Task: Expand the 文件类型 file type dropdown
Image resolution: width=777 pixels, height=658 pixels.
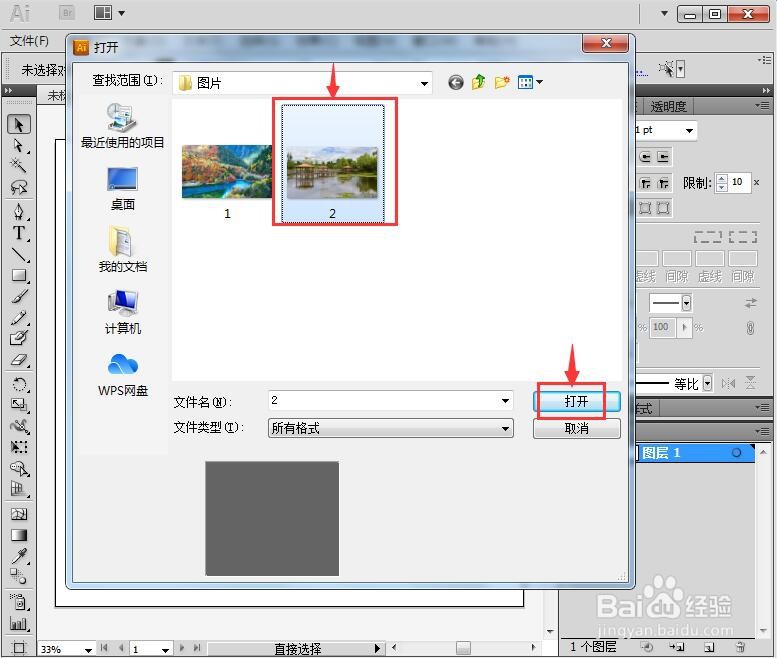Action: point(505,428)
